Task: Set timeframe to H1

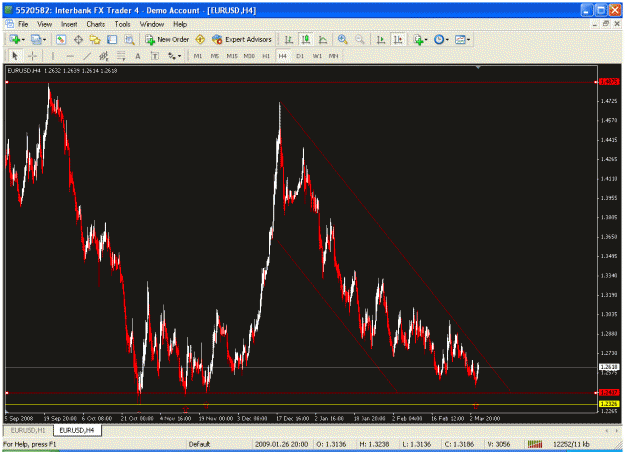Action: [266, 56]
